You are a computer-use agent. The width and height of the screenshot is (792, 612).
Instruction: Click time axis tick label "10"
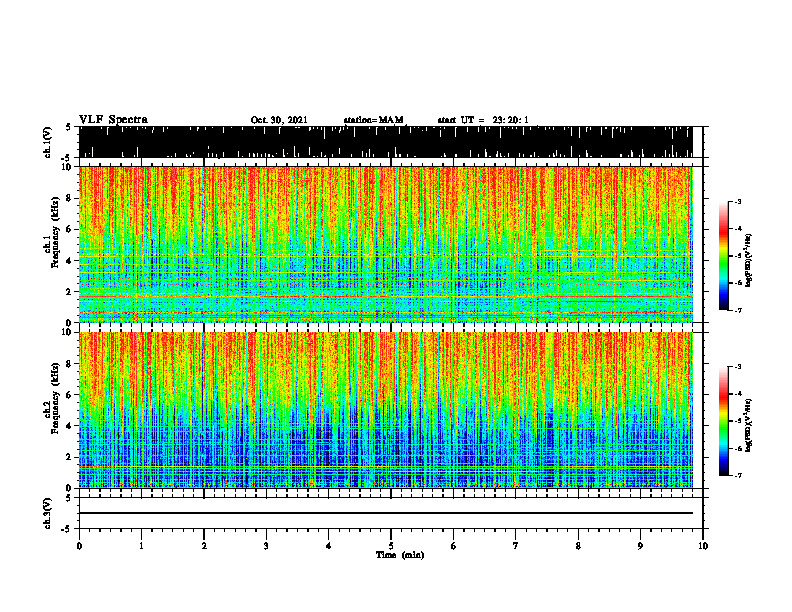click(703, 546)
